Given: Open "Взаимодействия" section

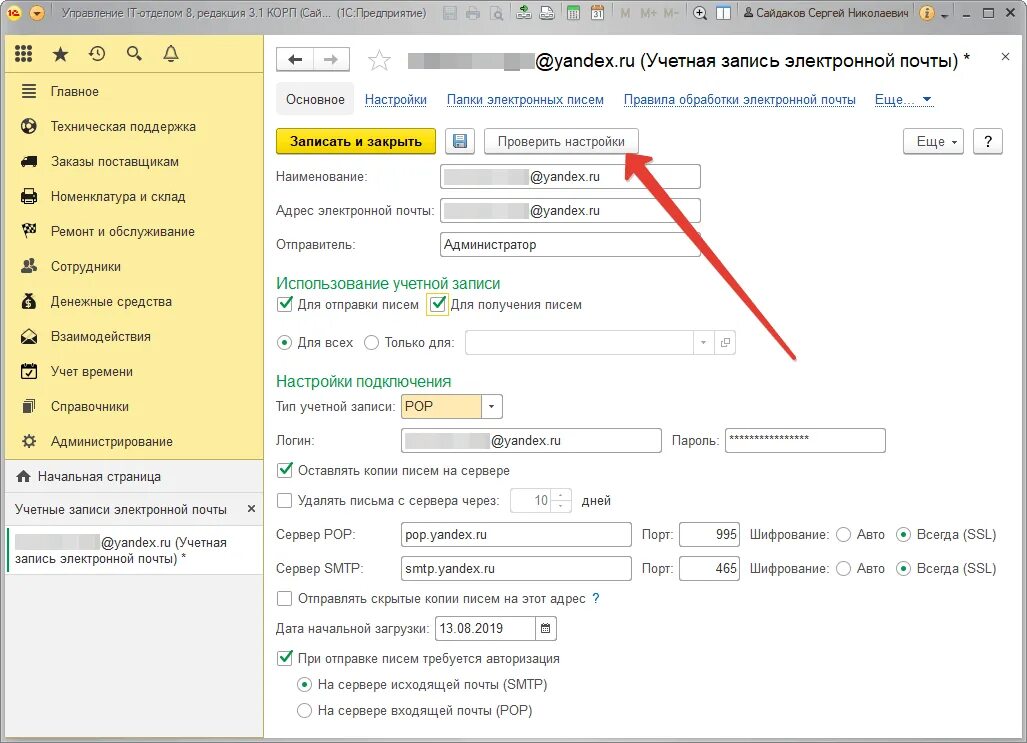Looking at the screenshot, I should 134,337.
